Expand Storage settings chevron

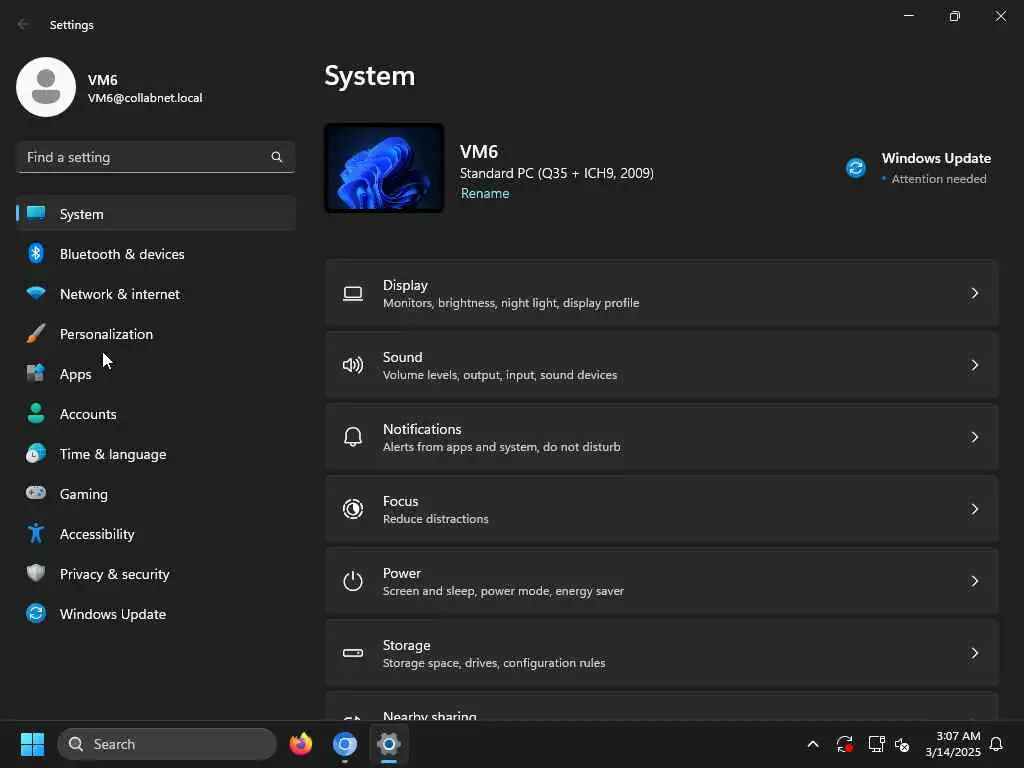[x=974, y=652]
